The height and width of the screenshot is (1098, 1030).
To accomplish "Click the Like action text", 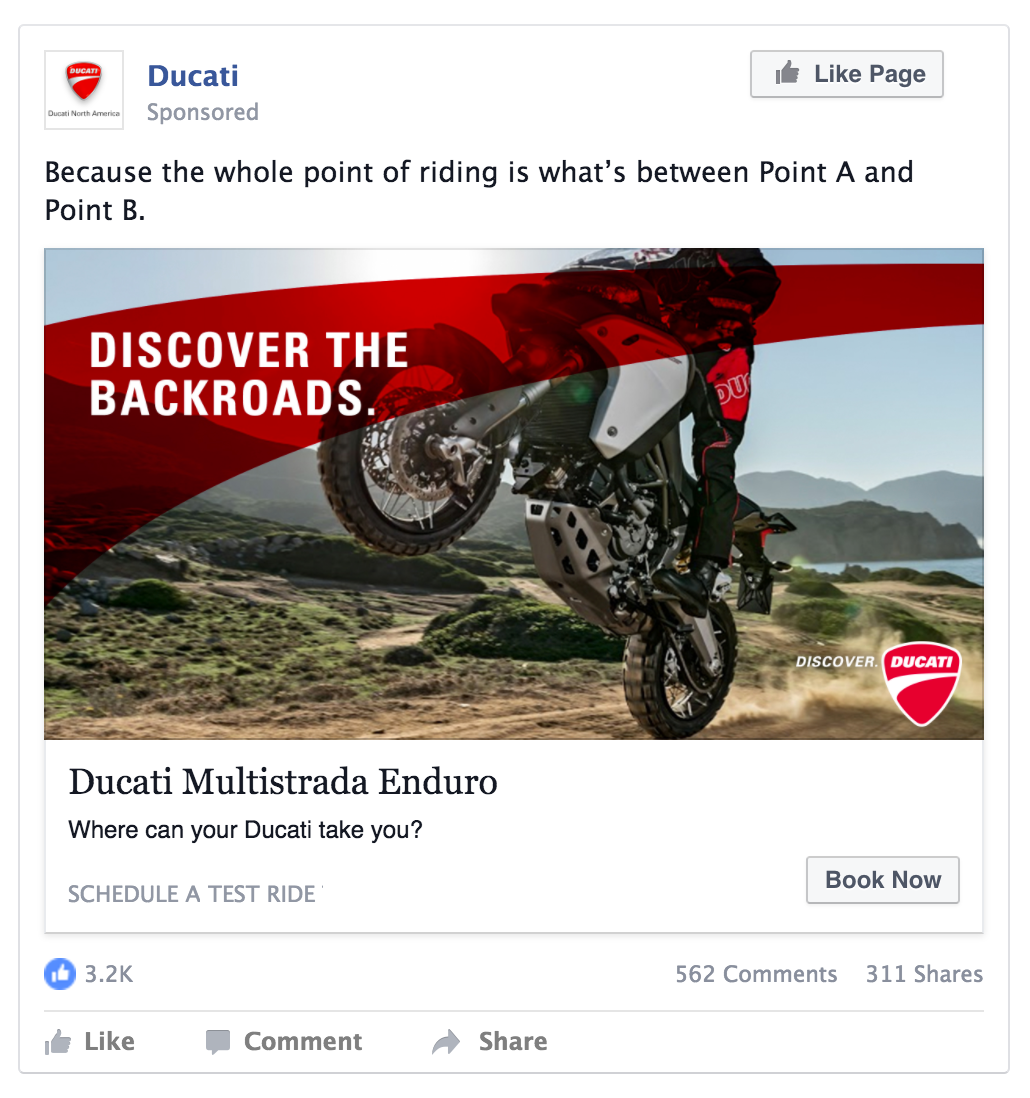I will click(109, 1041).
